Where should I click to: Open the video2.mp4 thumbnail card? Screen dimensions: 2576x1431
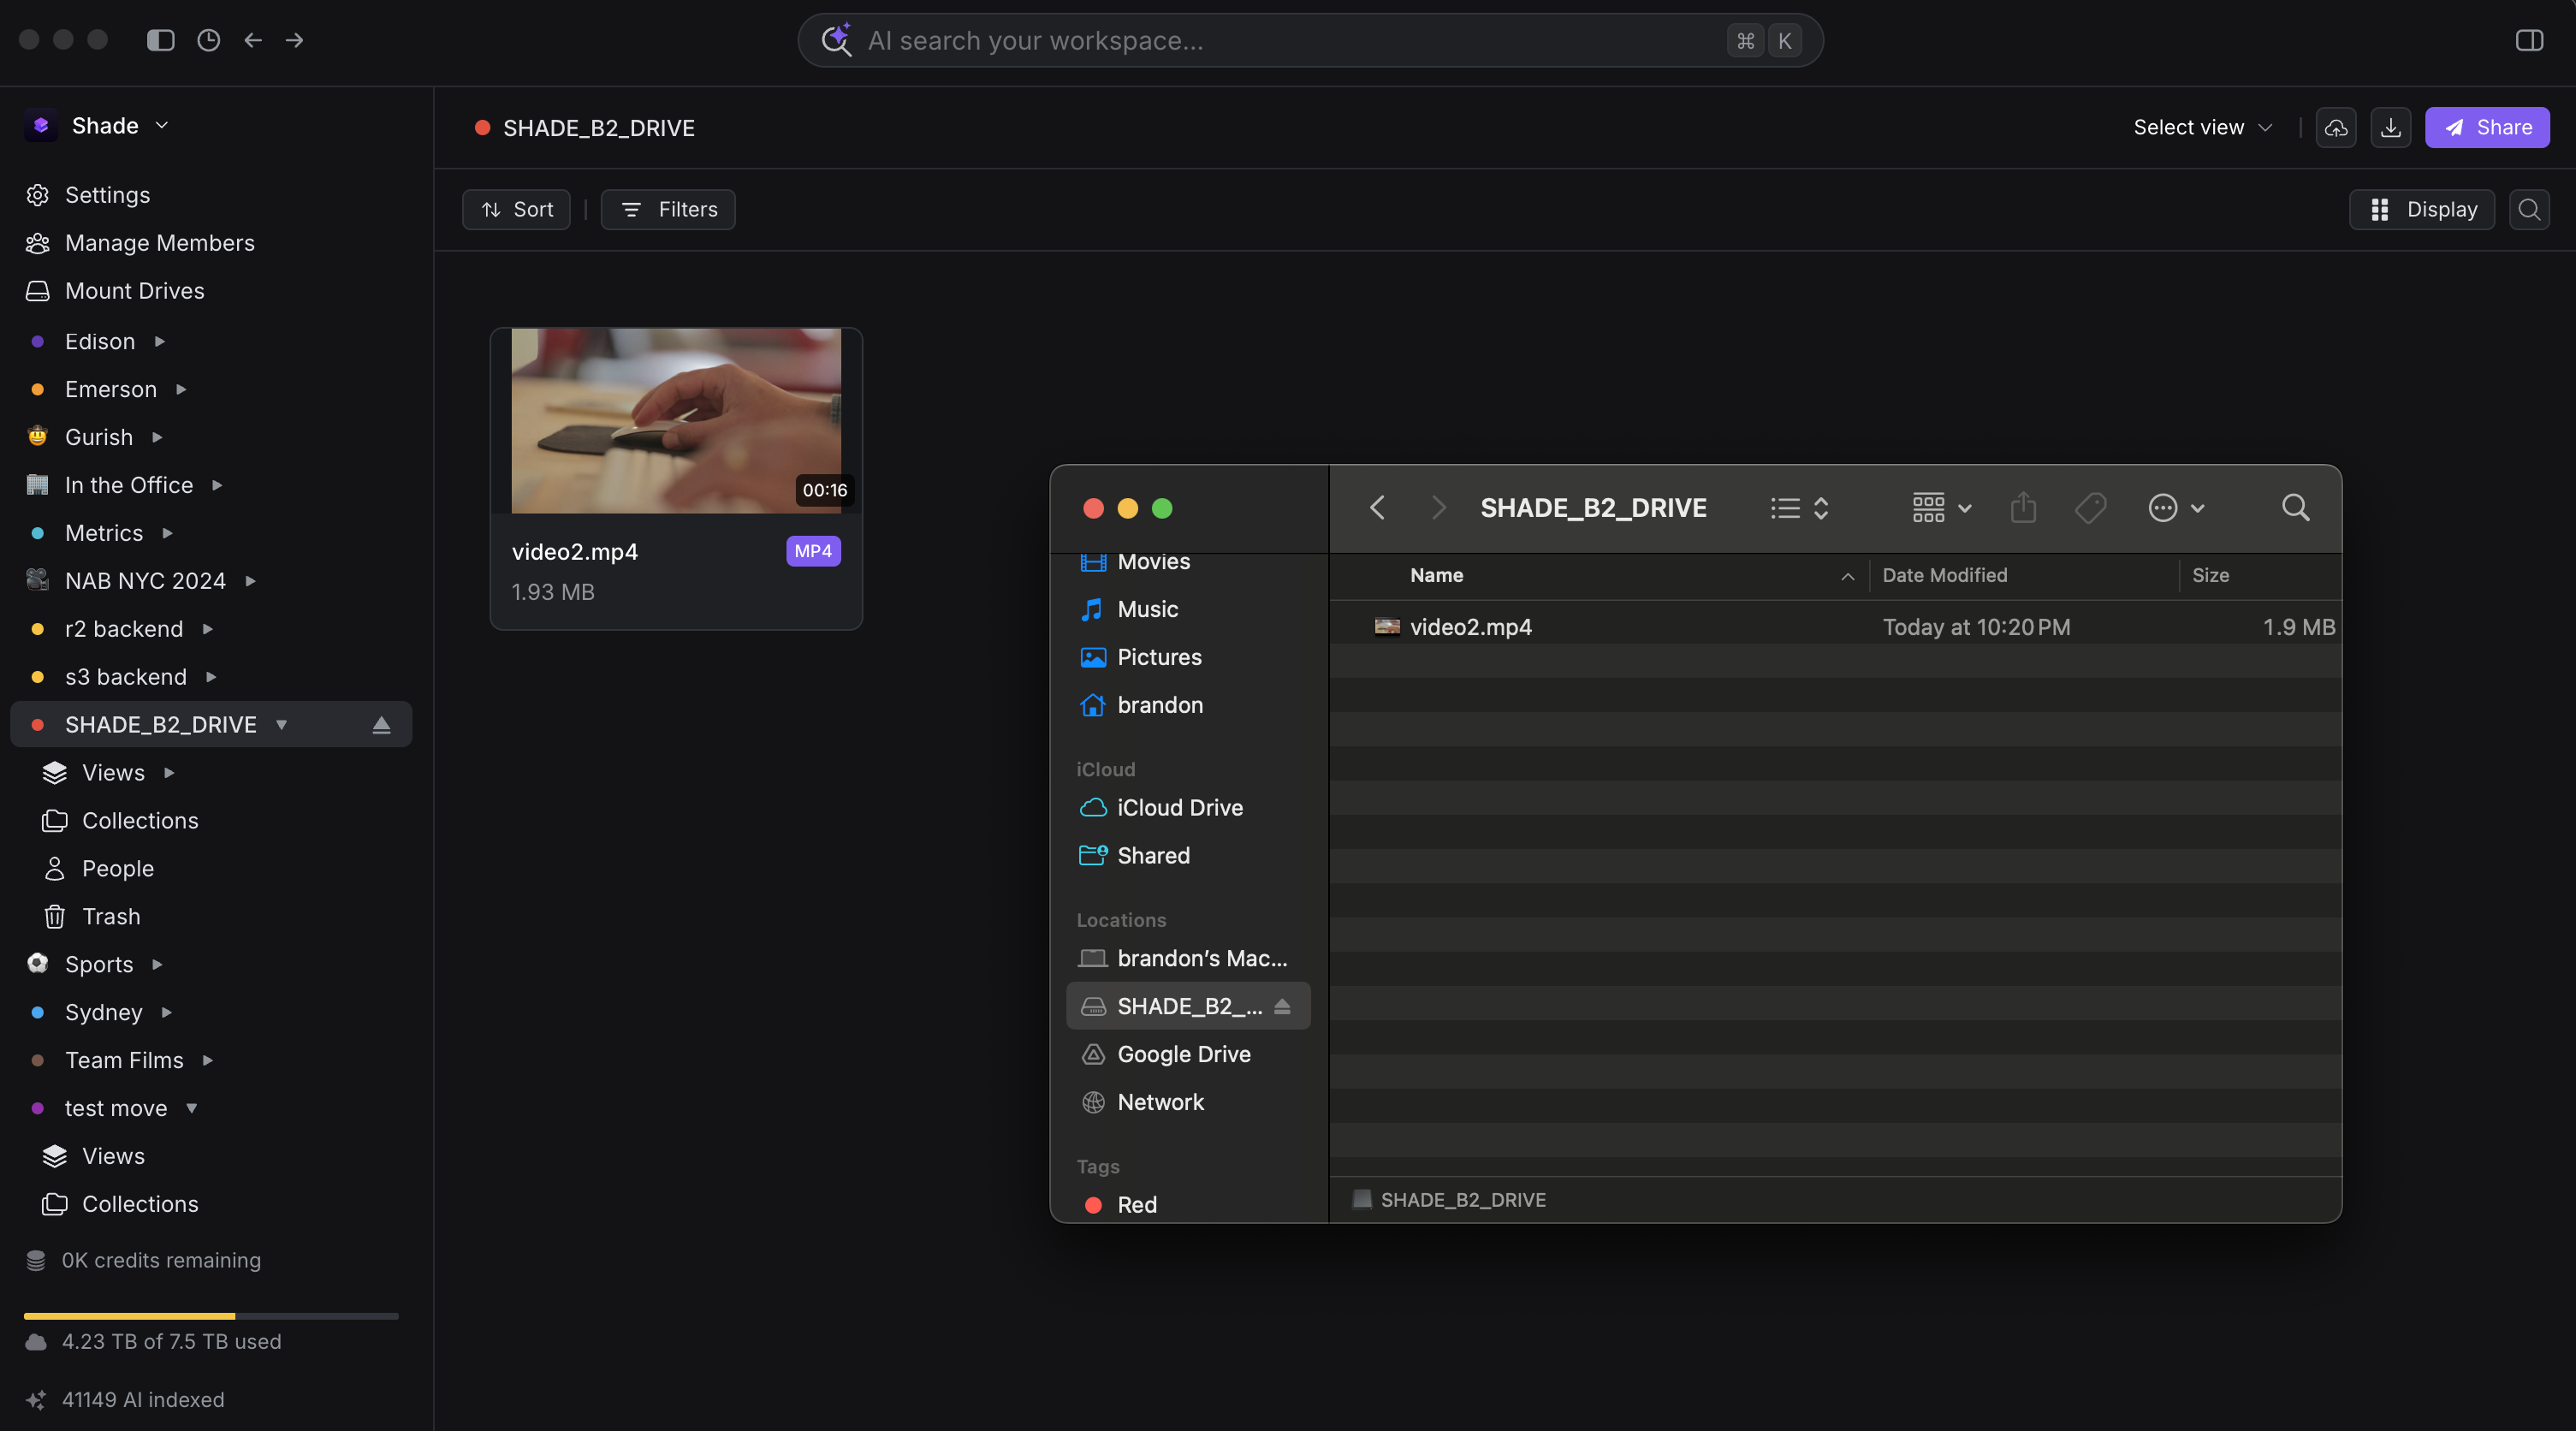pos(675,420)
